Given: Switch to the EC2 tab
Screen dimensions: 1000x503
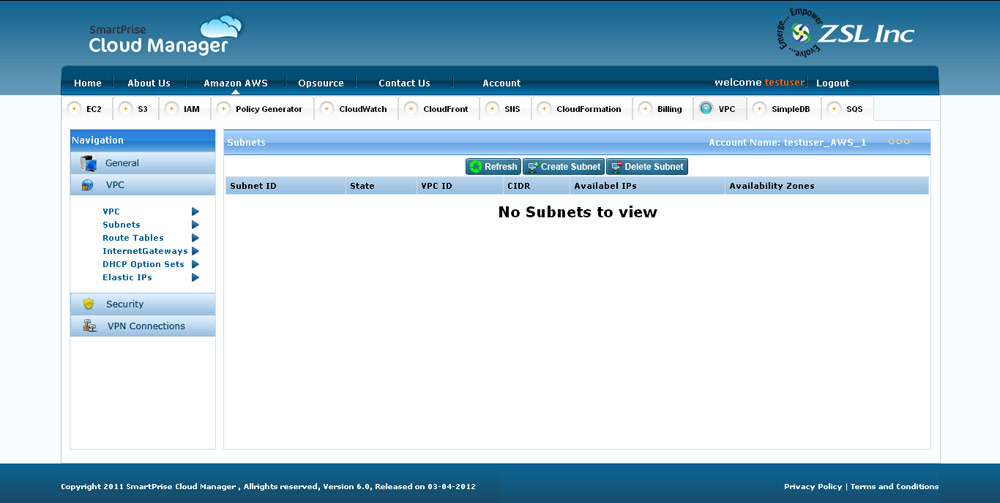Looking at the screenshot, I should (x=88, y=109).
